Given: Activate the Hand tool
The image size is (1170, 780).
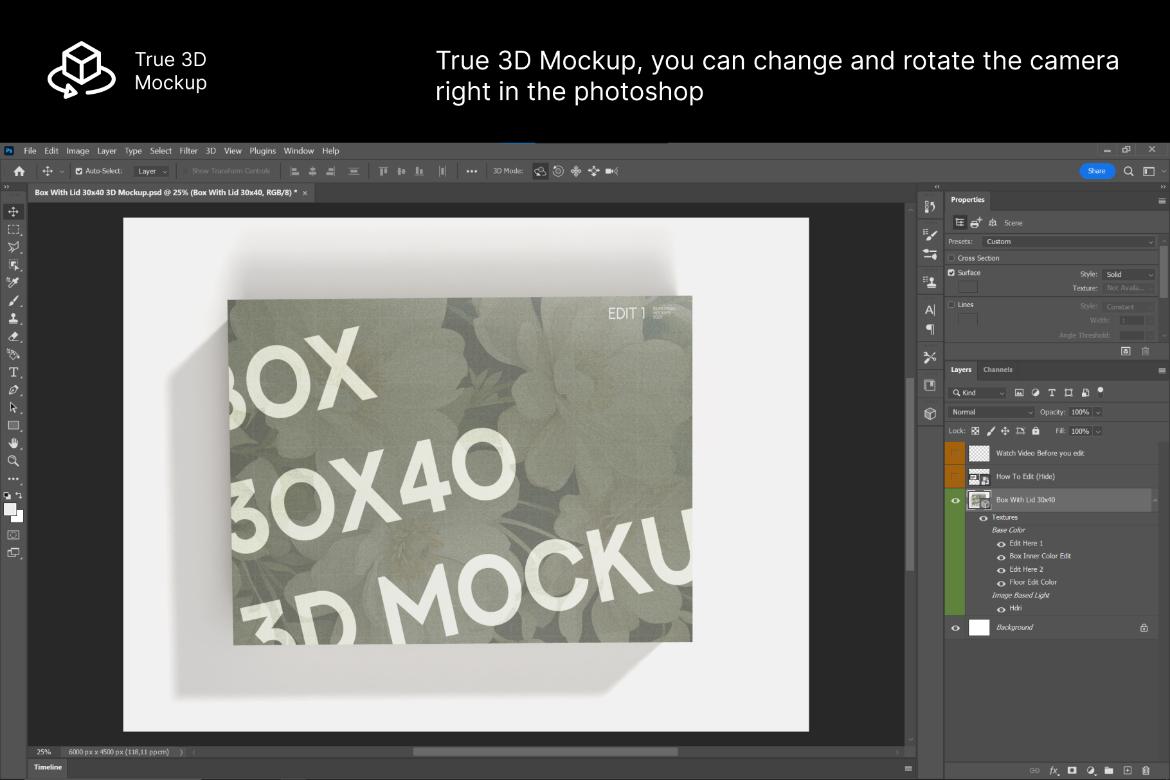Looking at the screenshot, I should point(13,443).
